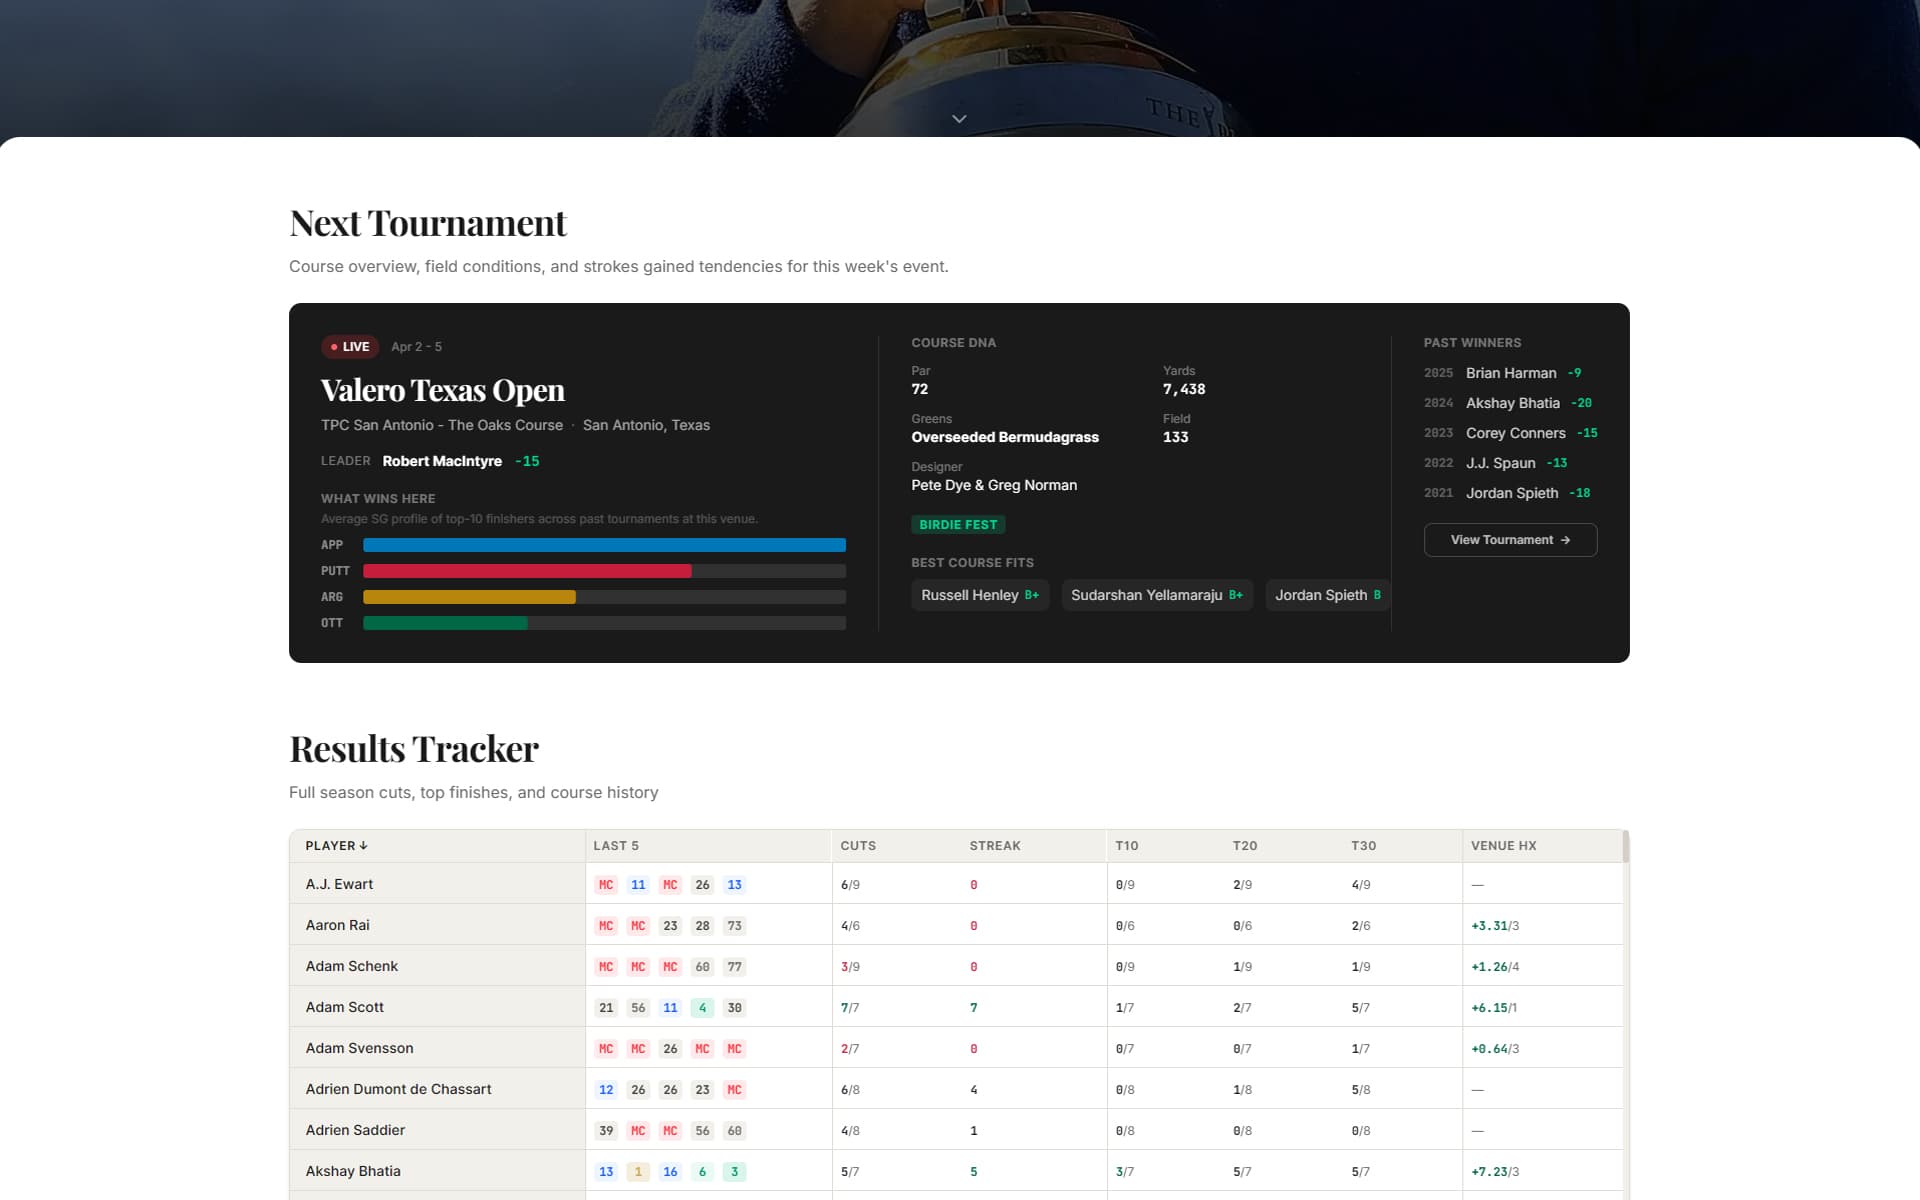Open Brian Harman 2025 past winner
Image resolution: width=1920 pixels, height=1200 pixels.
(1510, 373)
